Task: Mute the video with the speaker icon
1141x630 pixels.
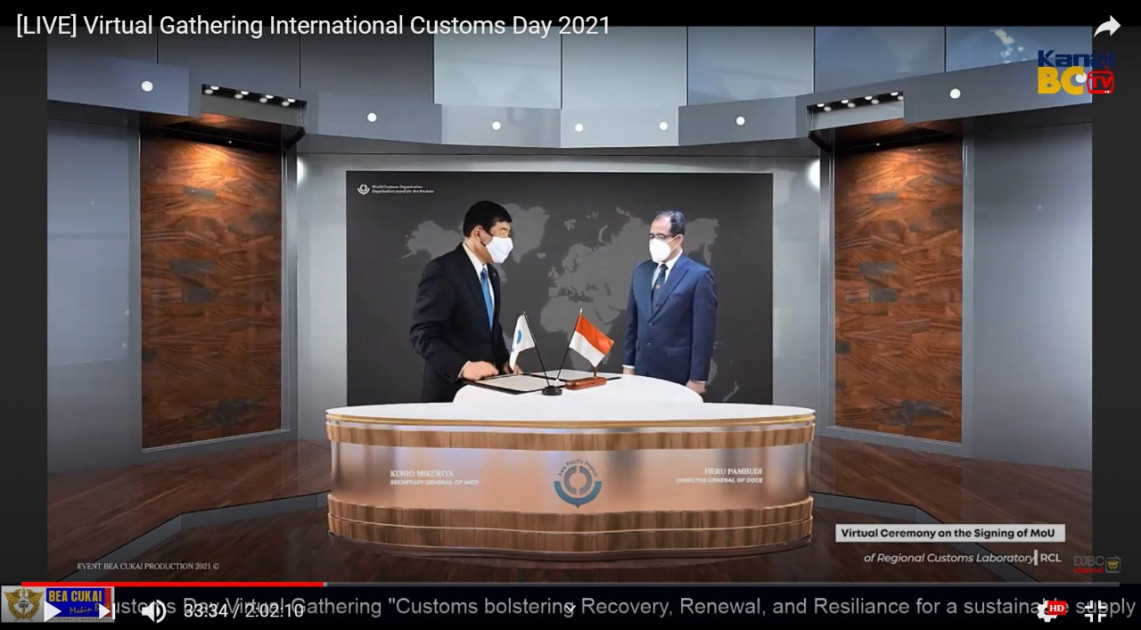Action: click(153, 611)
